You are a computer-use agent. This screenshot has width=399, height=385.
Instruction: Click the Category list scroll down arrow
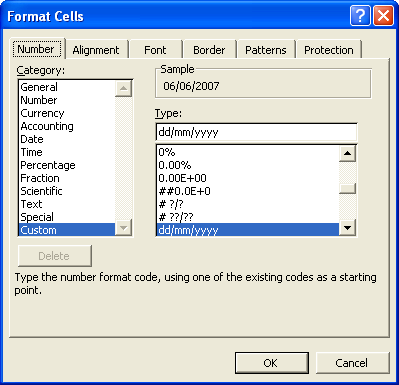[123, 228]
